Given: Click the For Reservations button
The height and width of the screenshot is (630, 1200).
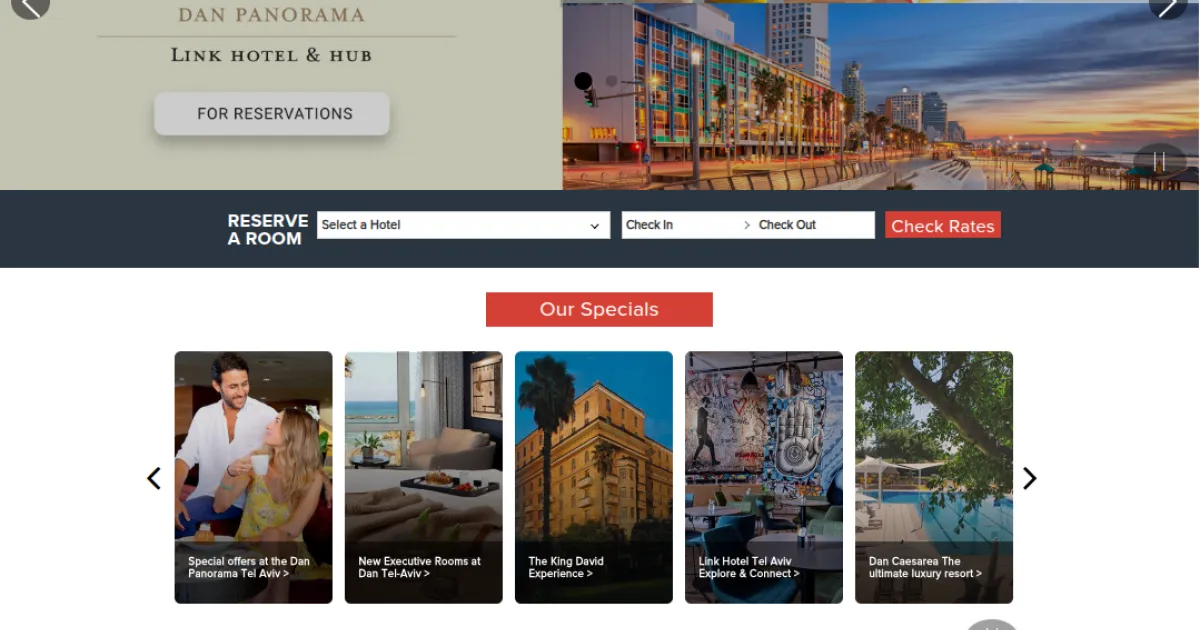Looking at the screenshot, I should pos(272,114).
